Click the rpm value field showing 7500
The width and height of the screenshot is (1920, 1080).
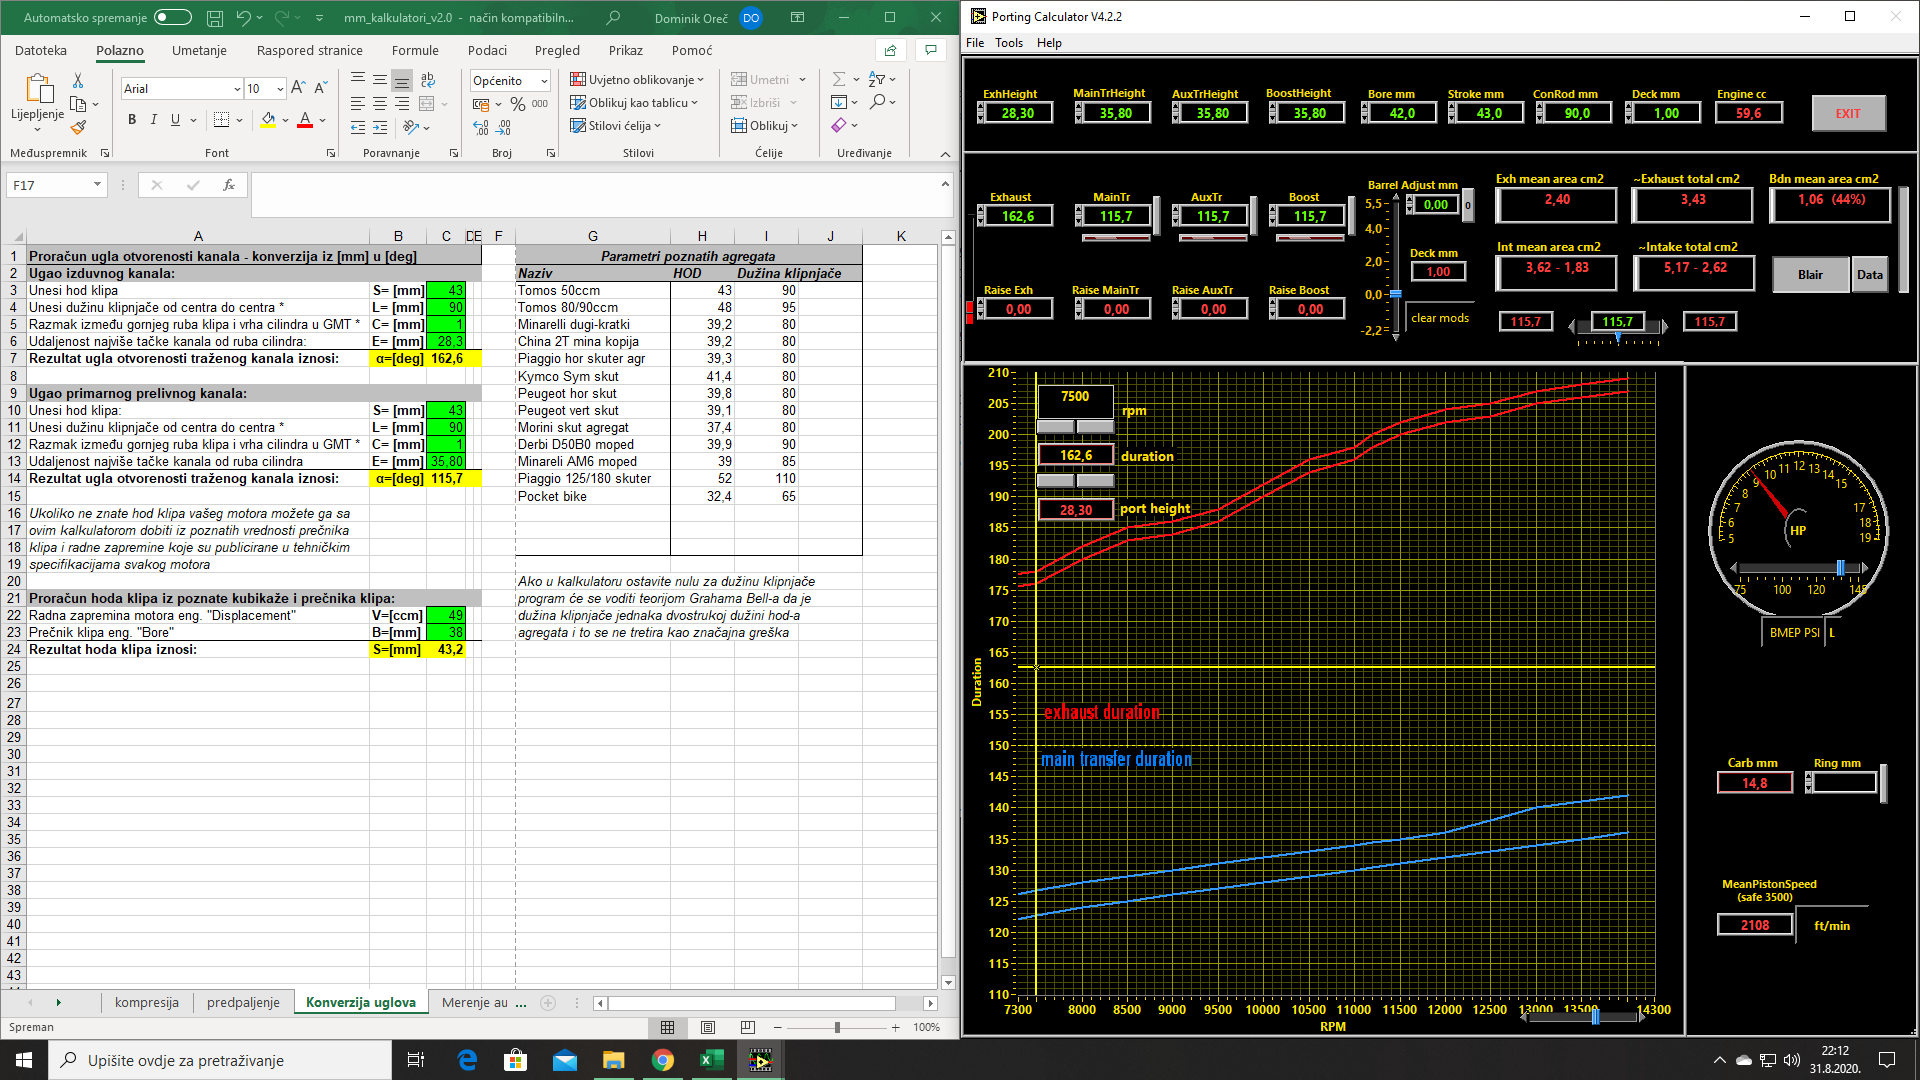tap(1075, 397)
